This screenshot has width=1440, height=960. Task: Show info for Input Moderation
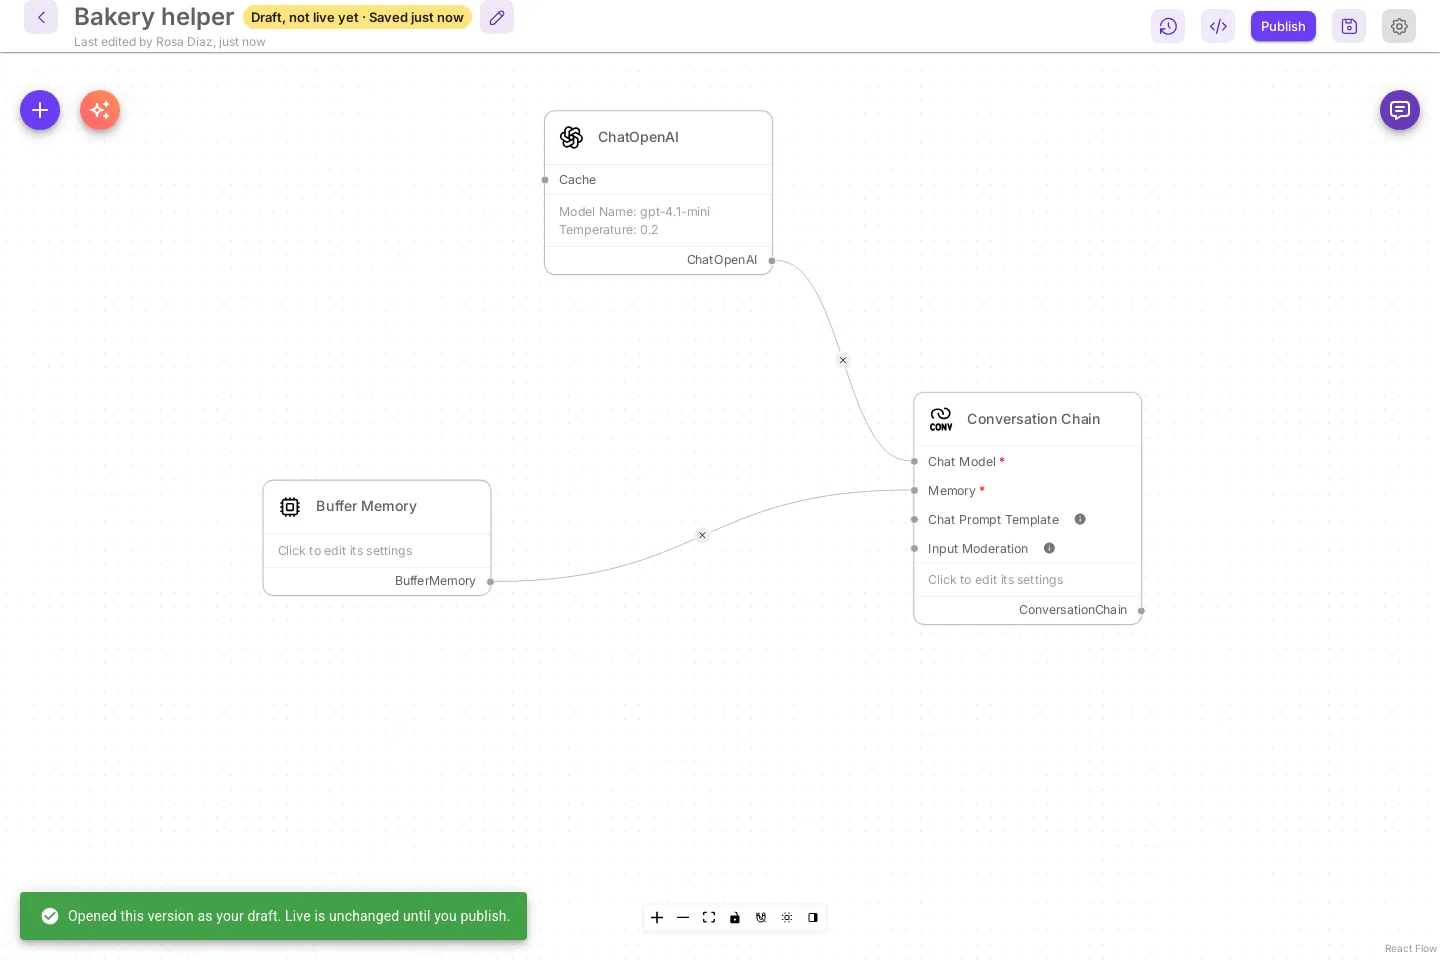point(1049,548)
